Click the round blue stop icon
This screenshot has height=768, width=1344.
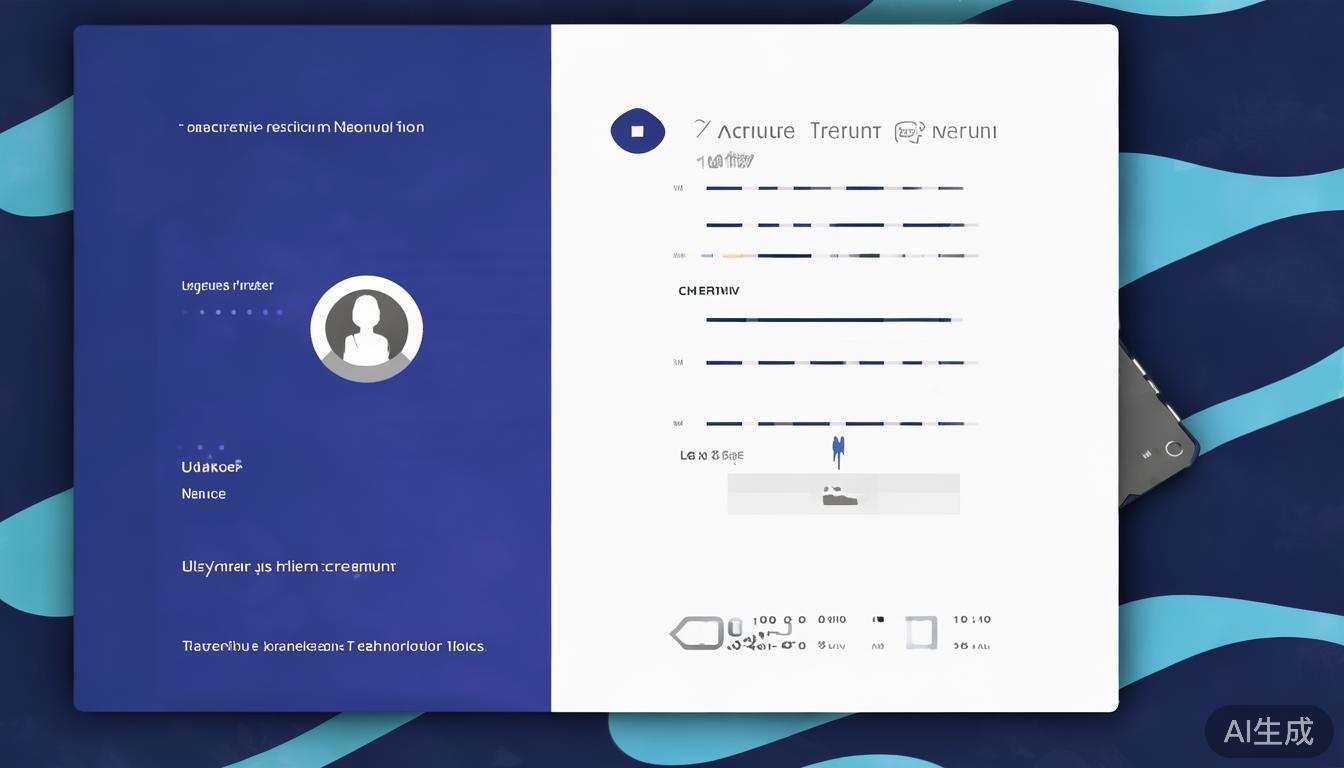[x=637, y=131]
